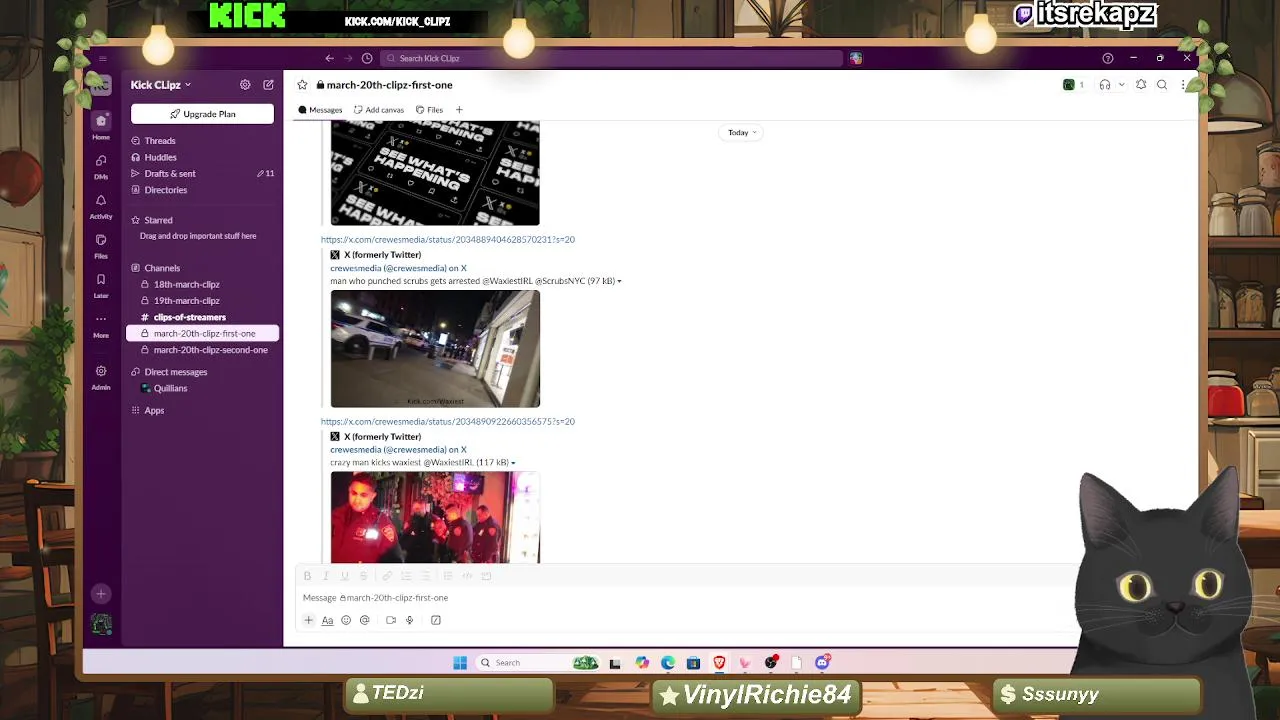This screenshot has width=1280, height=720.
Task: Open Quillians direct message
Action: 202,388
